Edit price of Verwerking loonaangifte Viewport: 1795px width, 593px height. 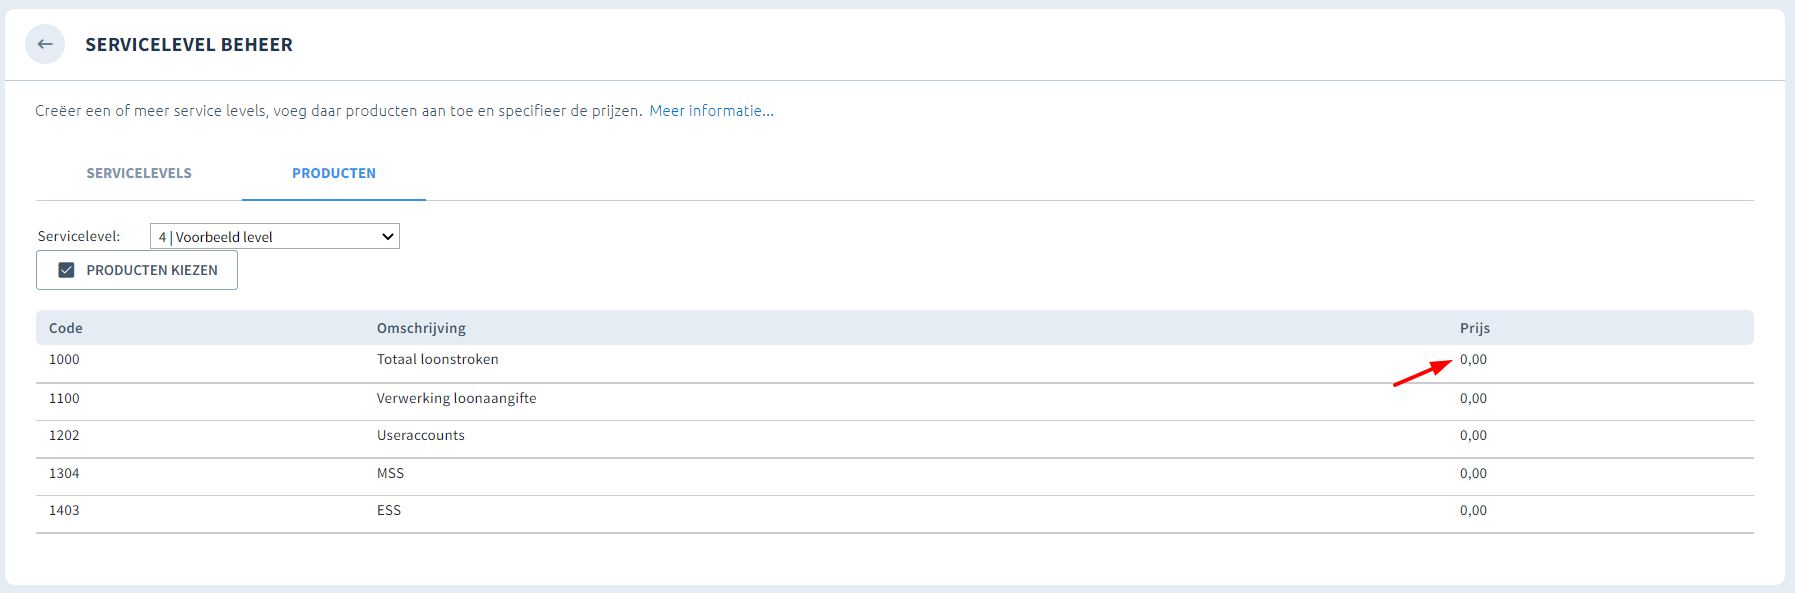tap(1473, 398)
